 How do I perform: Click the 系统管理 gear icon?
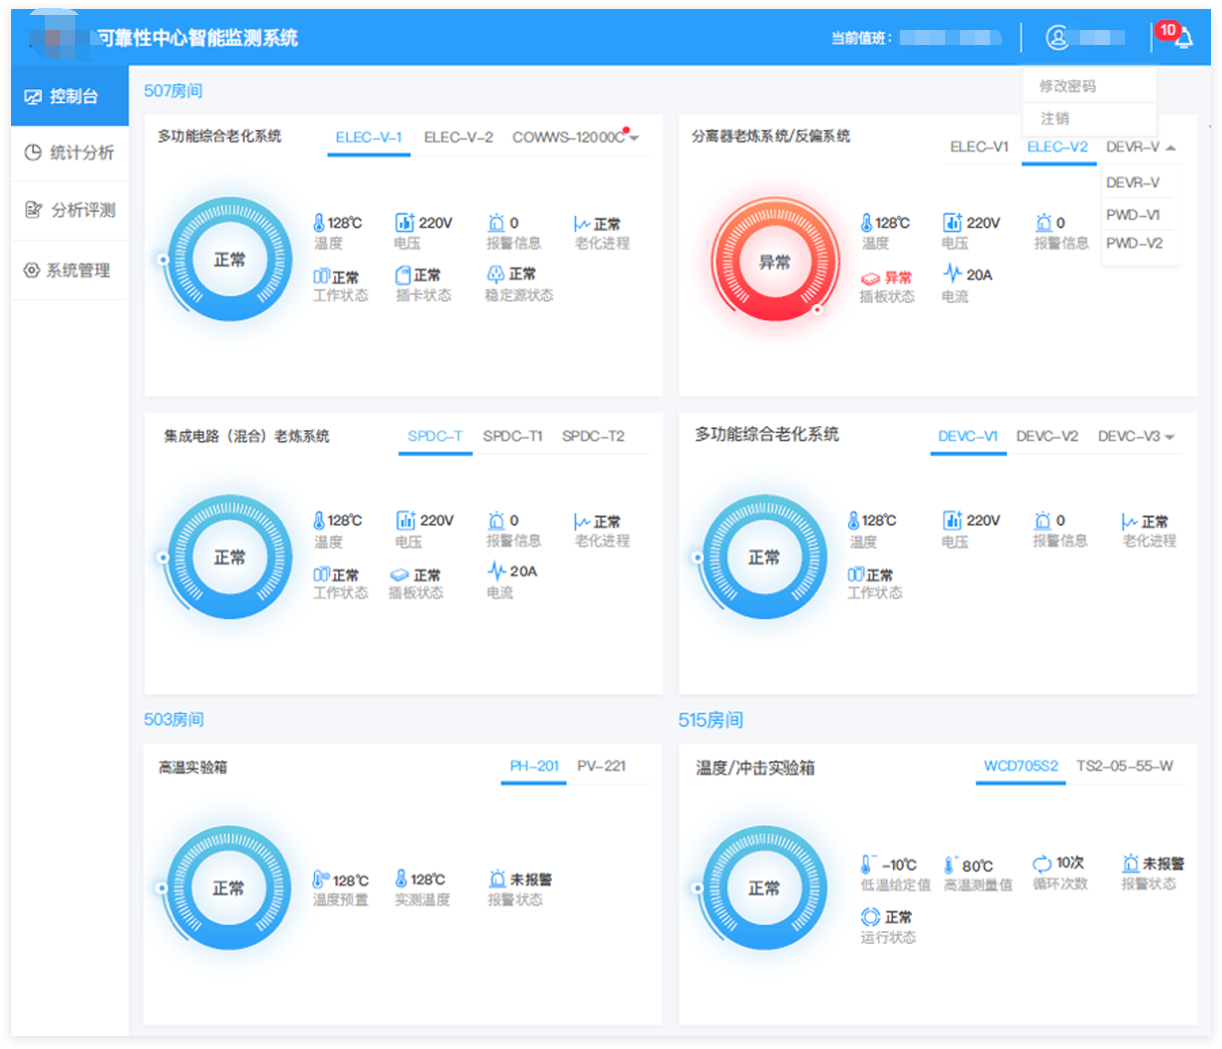pos(31,271)
